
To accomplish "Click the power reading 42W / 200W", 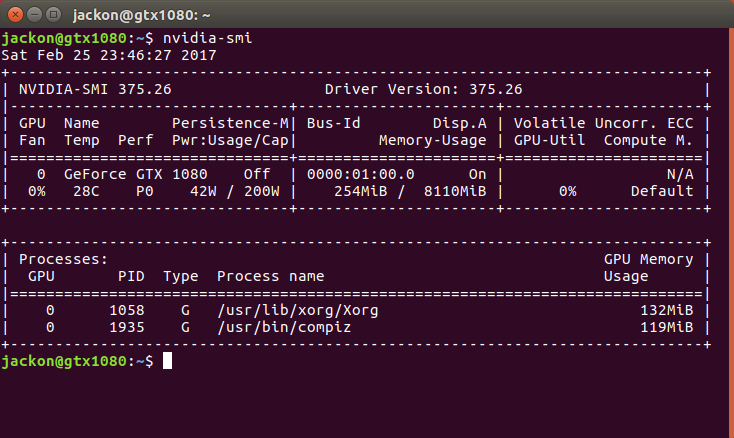I will point(235,191).
